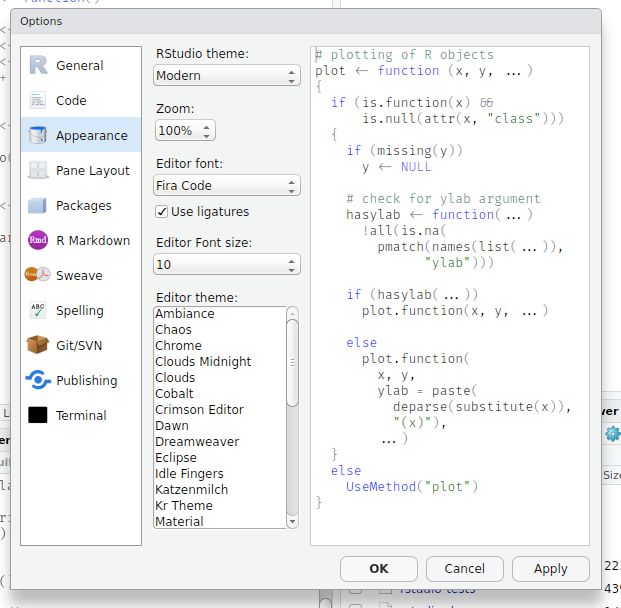The width and height of the screenshot is (621, 608).
Task: Click the Pane Layout grid icon
Action: [x=38, y=170]
